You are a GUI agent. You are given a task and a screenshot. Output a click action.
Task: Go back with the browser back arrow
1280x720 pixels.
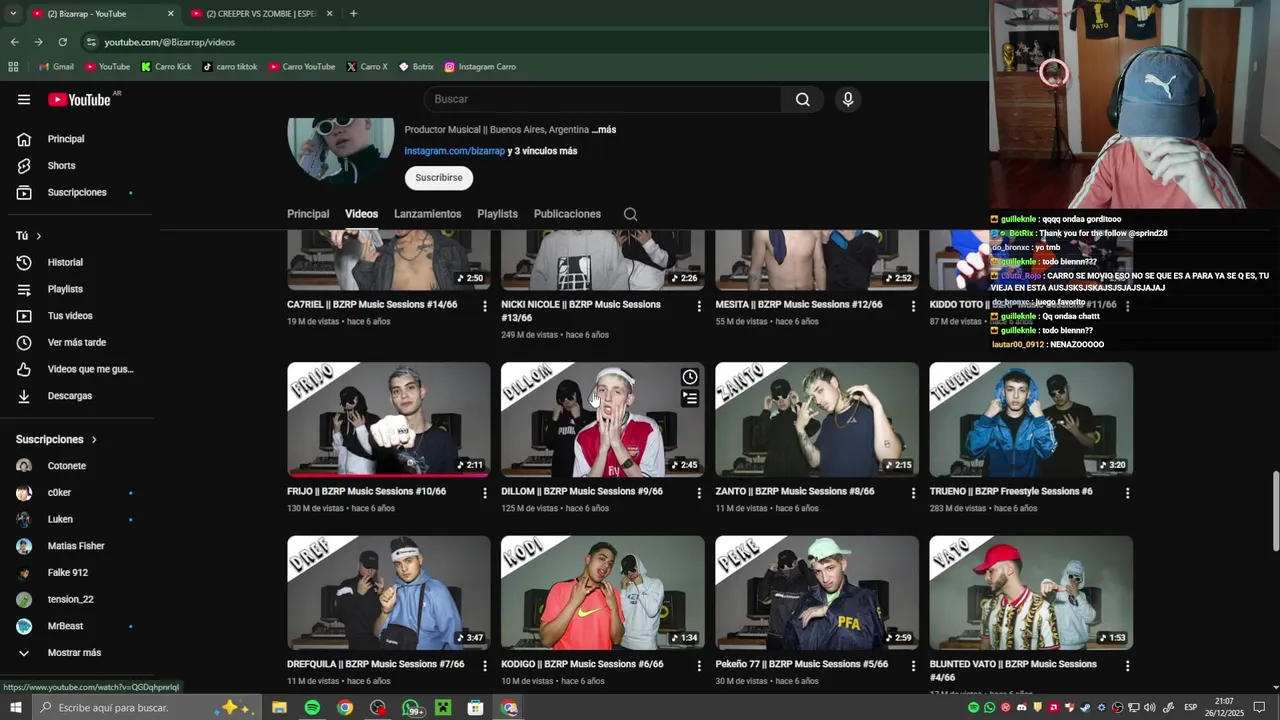14,42
